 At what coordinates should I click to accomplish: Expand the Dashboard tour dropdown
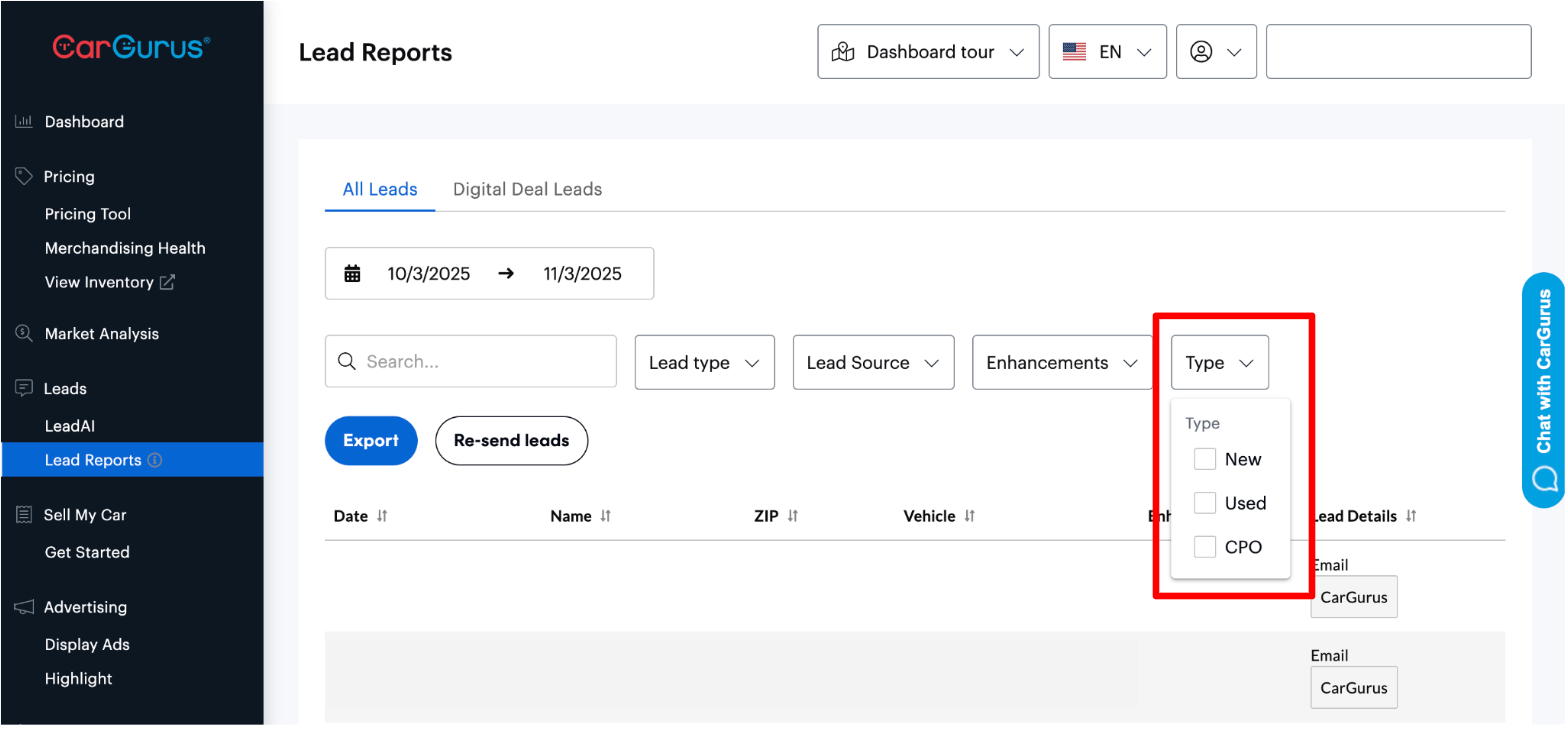pos(929,52)
